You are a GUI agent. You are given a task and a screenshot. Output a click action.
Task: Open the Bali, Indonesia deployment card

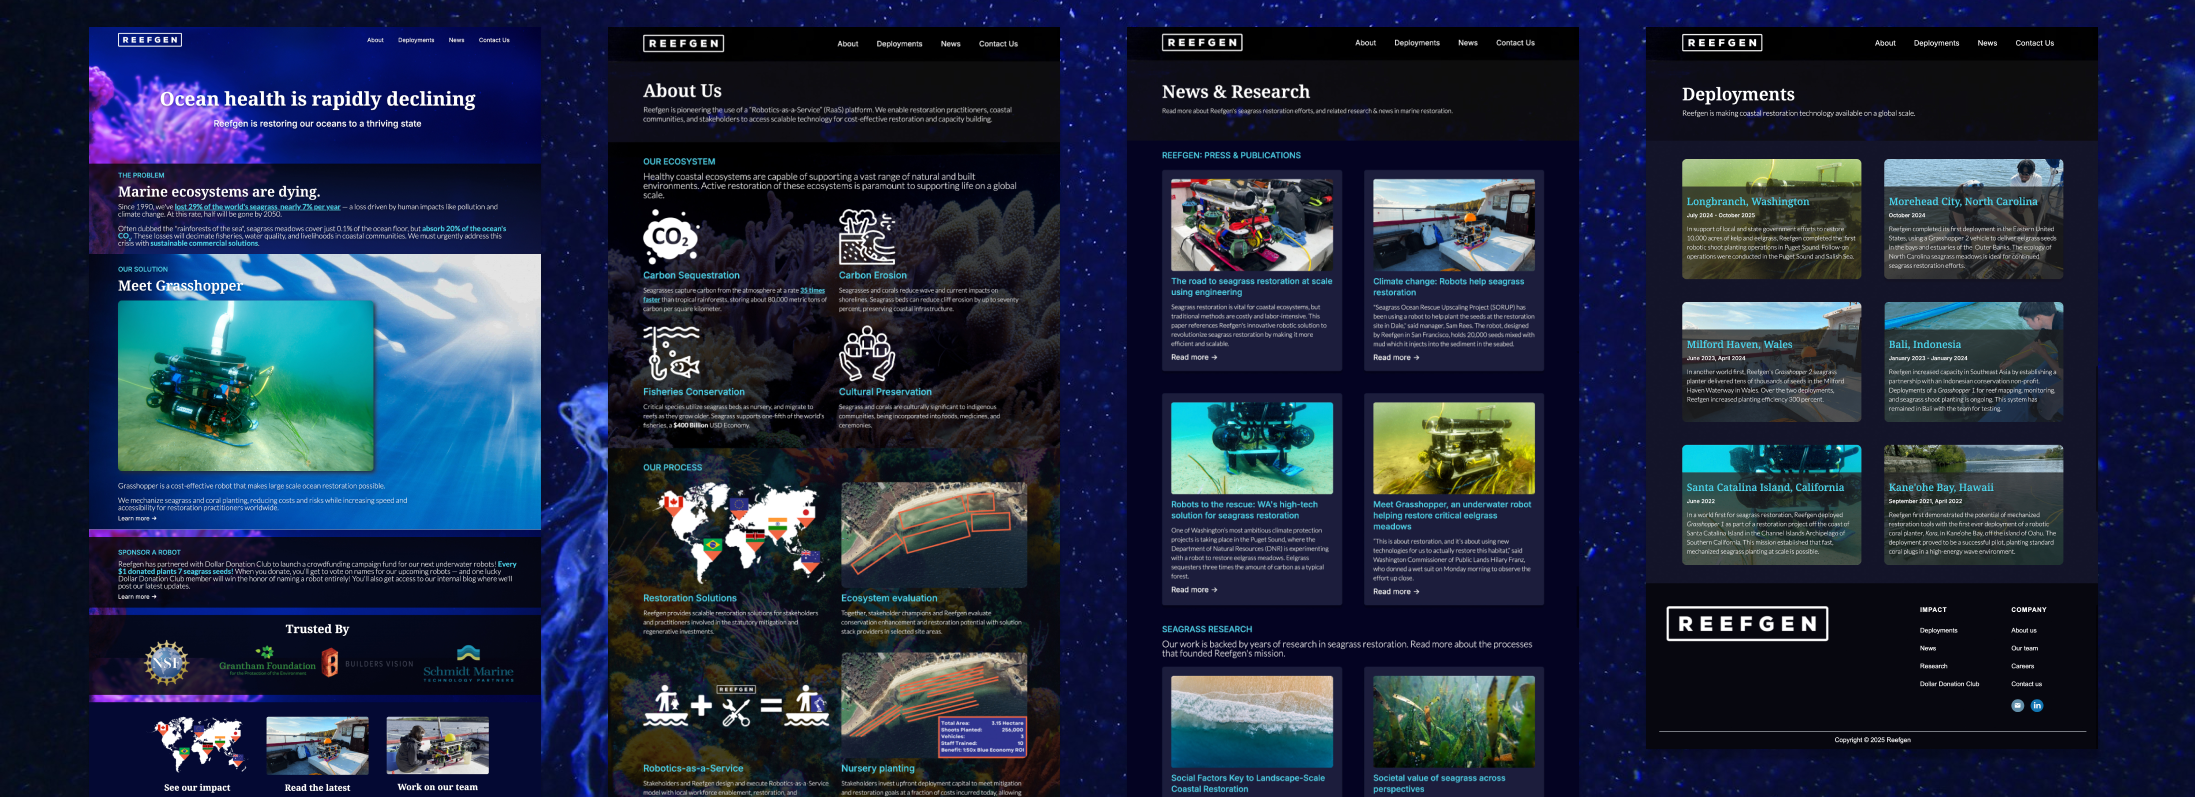point(1973,362)
